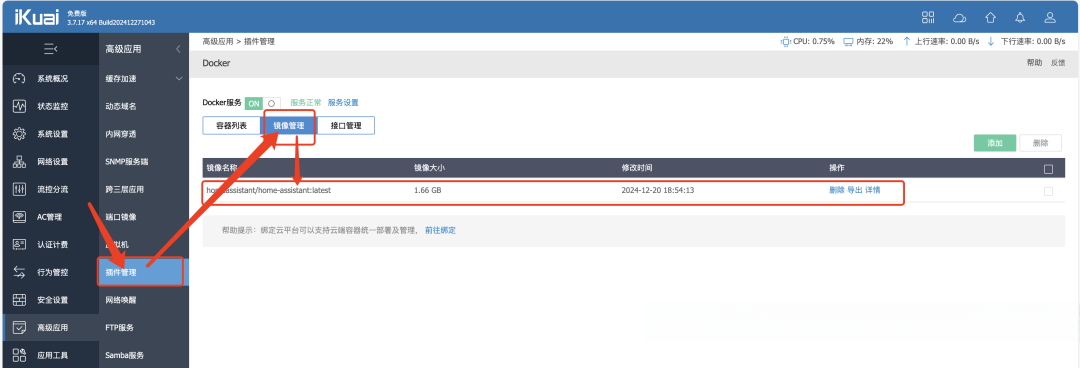Open notifications bell icon in header
This screenshot has height=368, width=1080.
click(x=1020, y=17)
